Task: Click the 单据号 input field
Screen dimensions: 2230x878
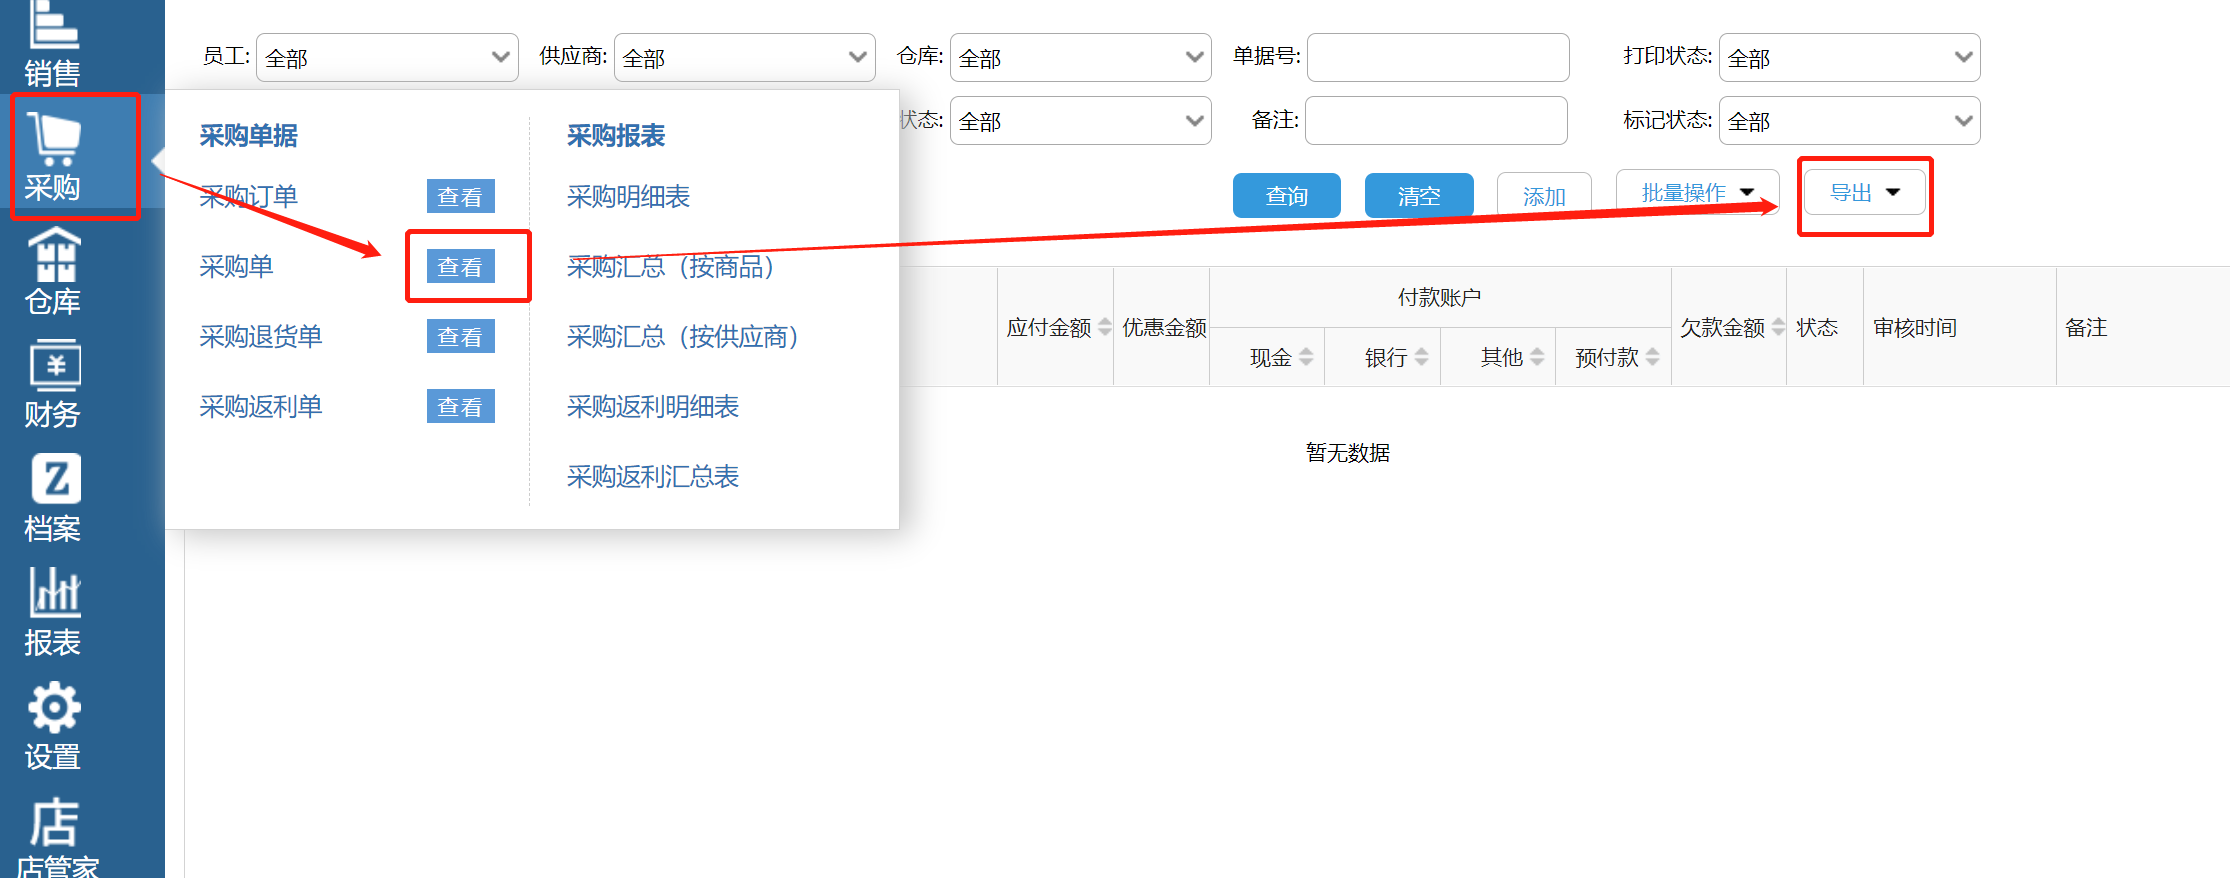Action: (x=1437, y=58)
